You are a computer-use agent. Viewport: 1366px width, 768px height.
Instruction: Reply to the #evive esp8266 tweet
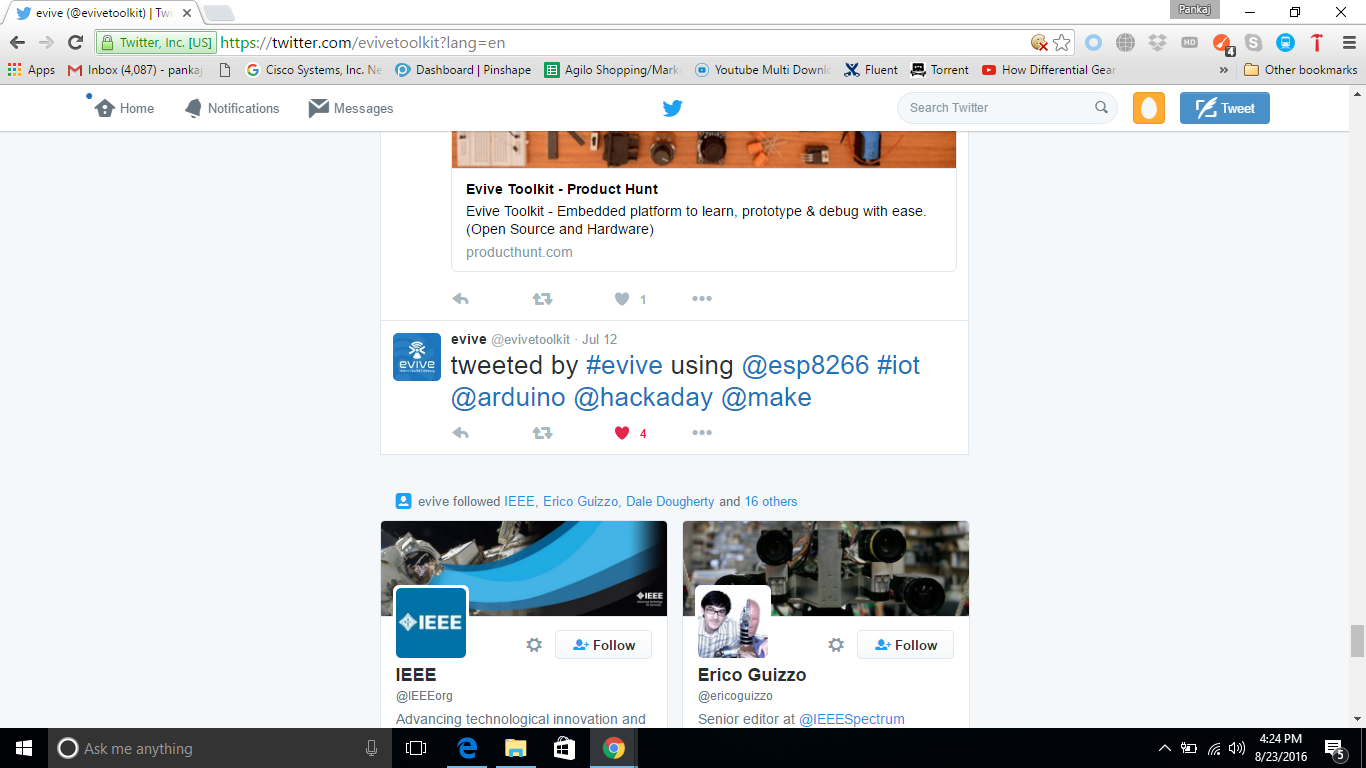click(461, 433)
